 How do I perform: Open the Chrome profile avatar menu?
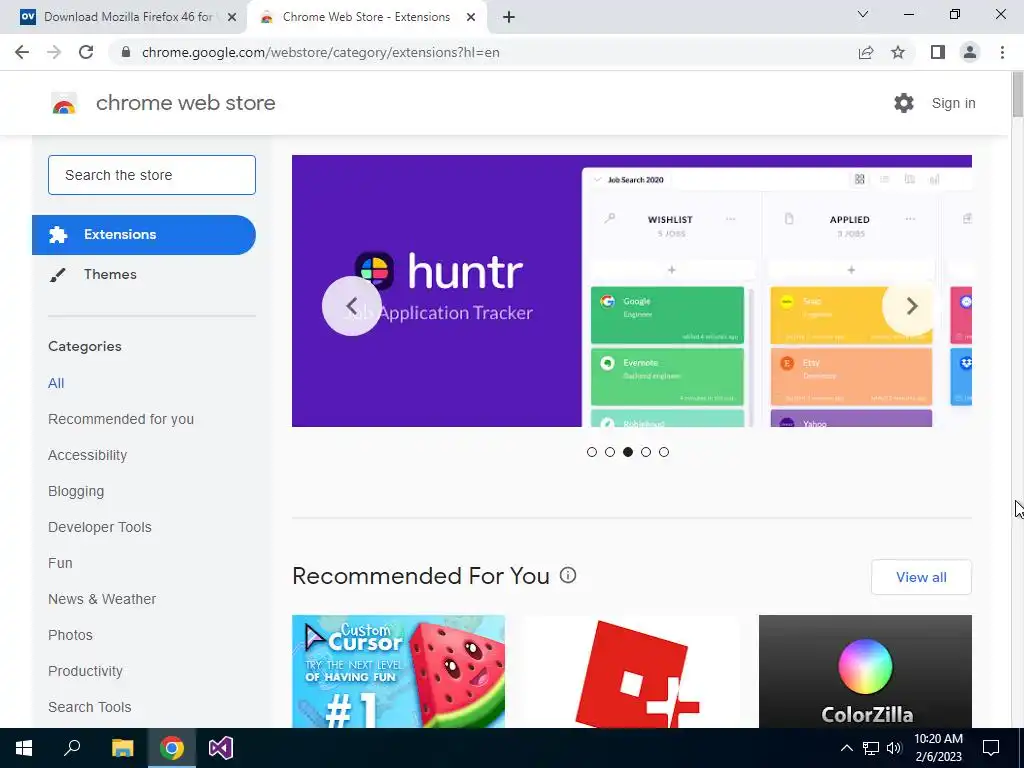(x=970, y=52)
